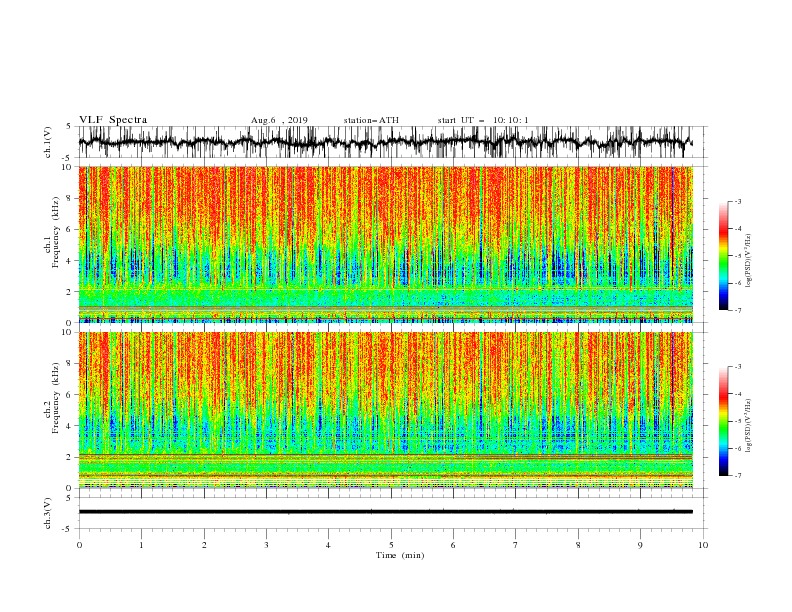
Task: Click the time axis tick label '2'
Action: [204, 545]
